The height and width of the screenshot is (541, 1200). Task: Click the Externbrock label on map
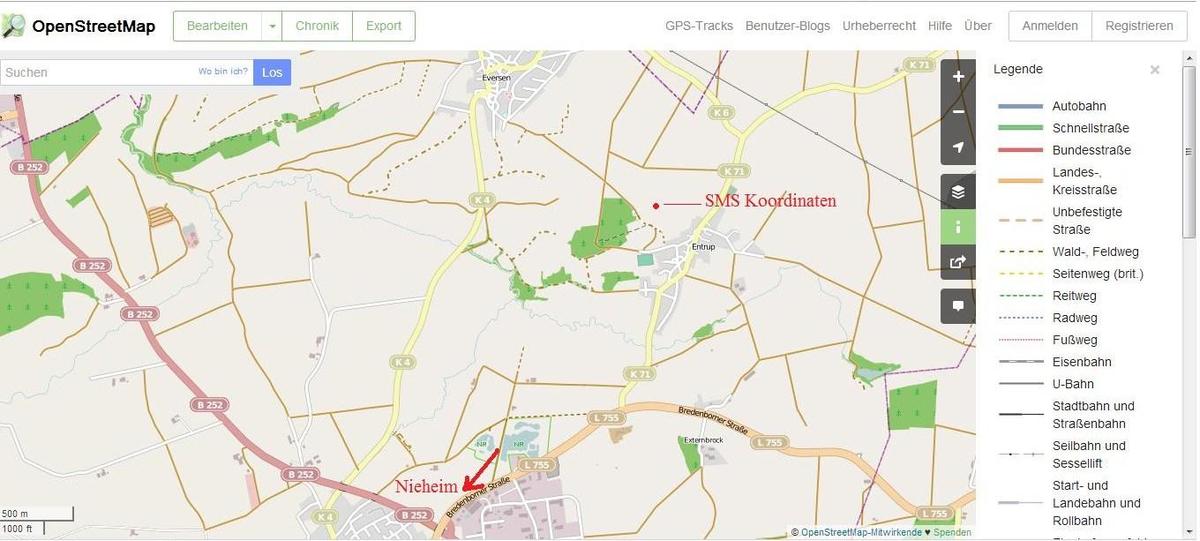tap(703, 440)
